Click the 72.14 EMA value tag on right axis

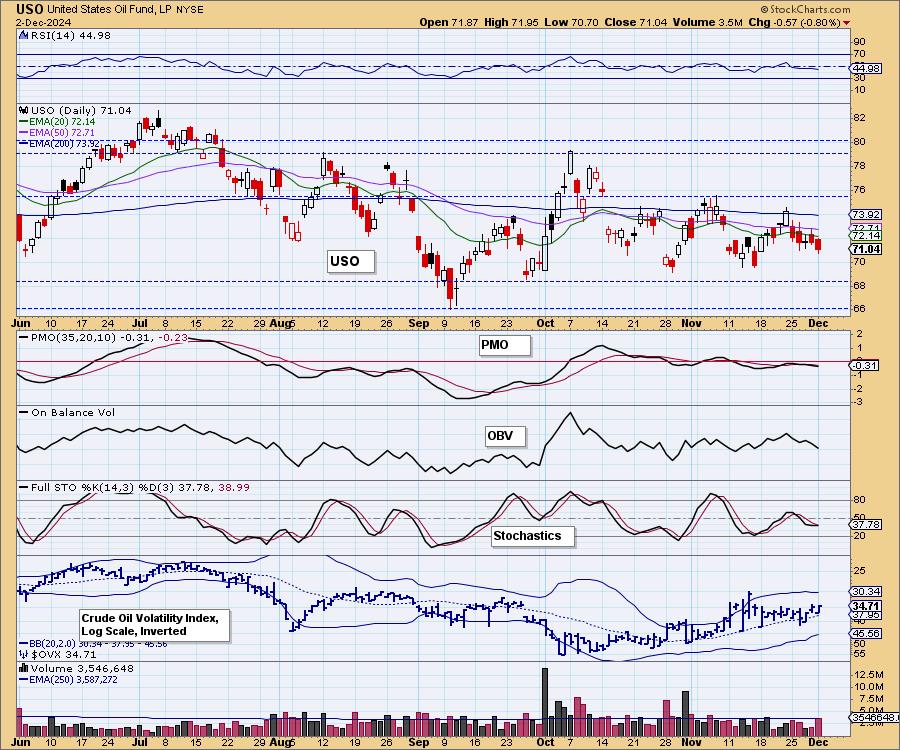pyautogui.click(x=866, y=236)
